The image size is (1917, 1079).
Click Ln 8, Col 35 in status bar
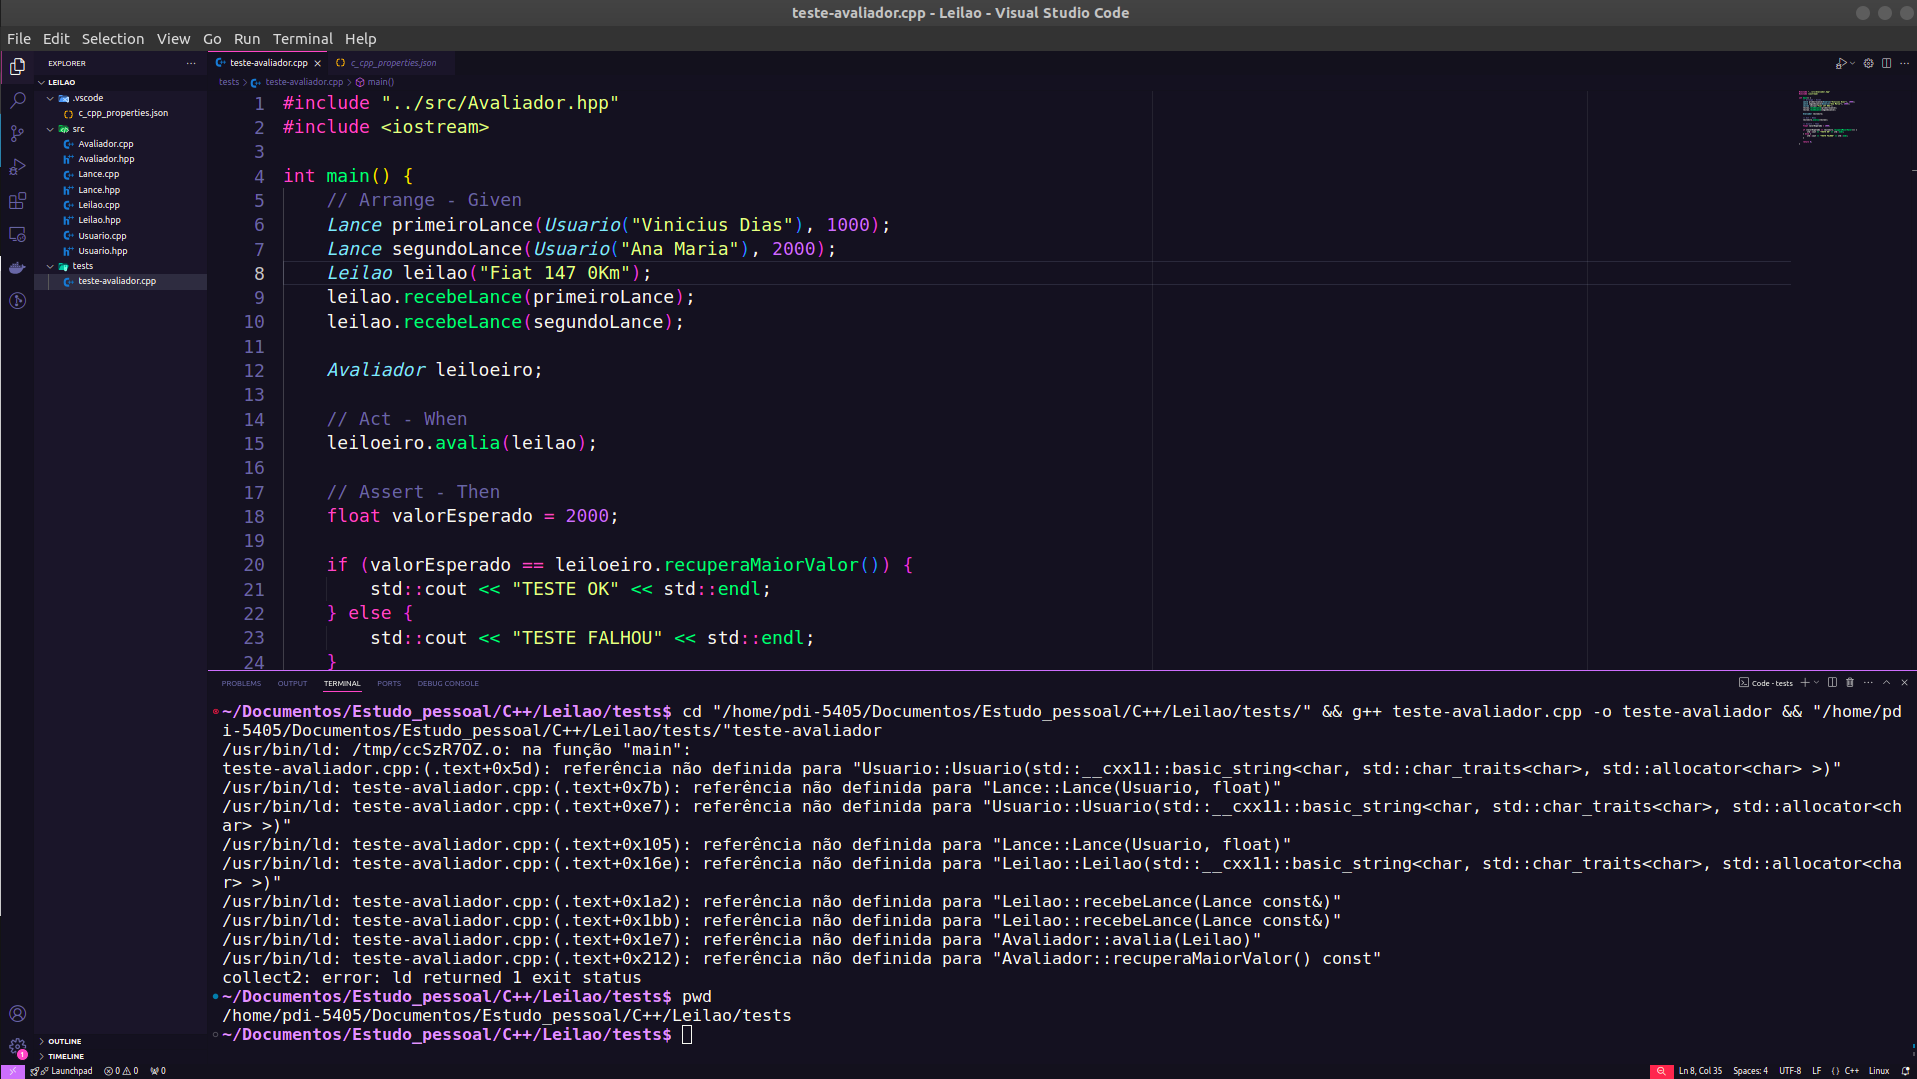tap(1700, 1071)
